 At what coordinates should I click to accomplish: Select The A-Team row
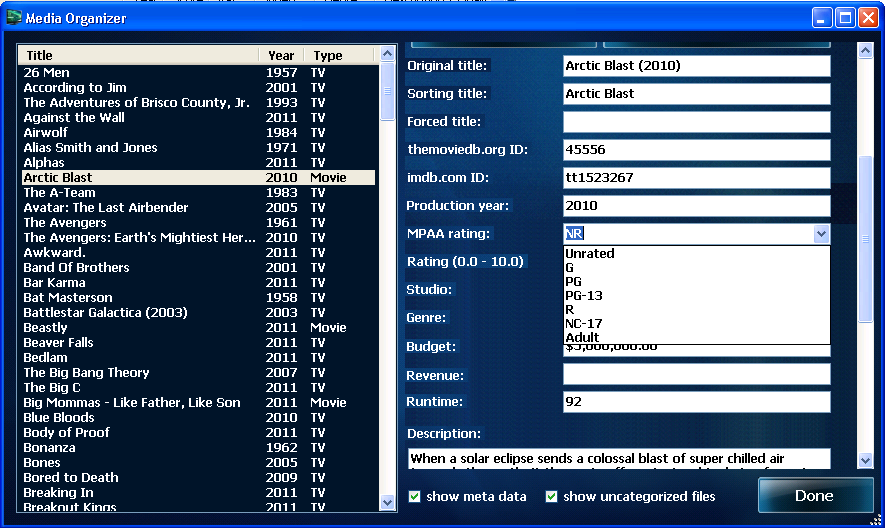click(x=199, y=192)
